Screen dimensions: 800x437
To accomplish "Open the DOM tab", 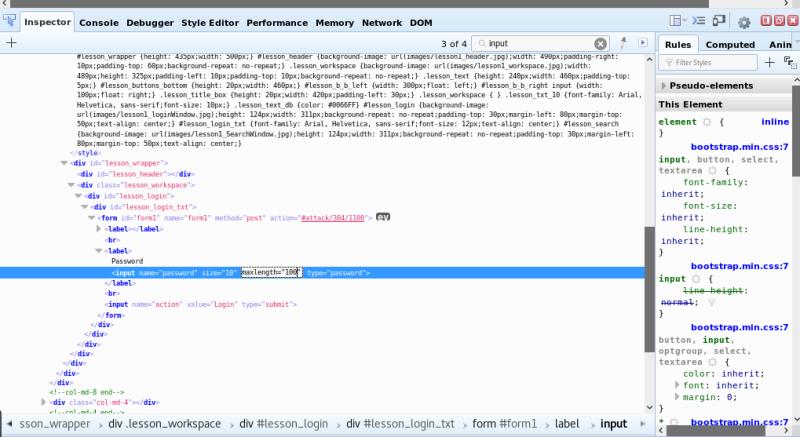I will pos(421,23).
